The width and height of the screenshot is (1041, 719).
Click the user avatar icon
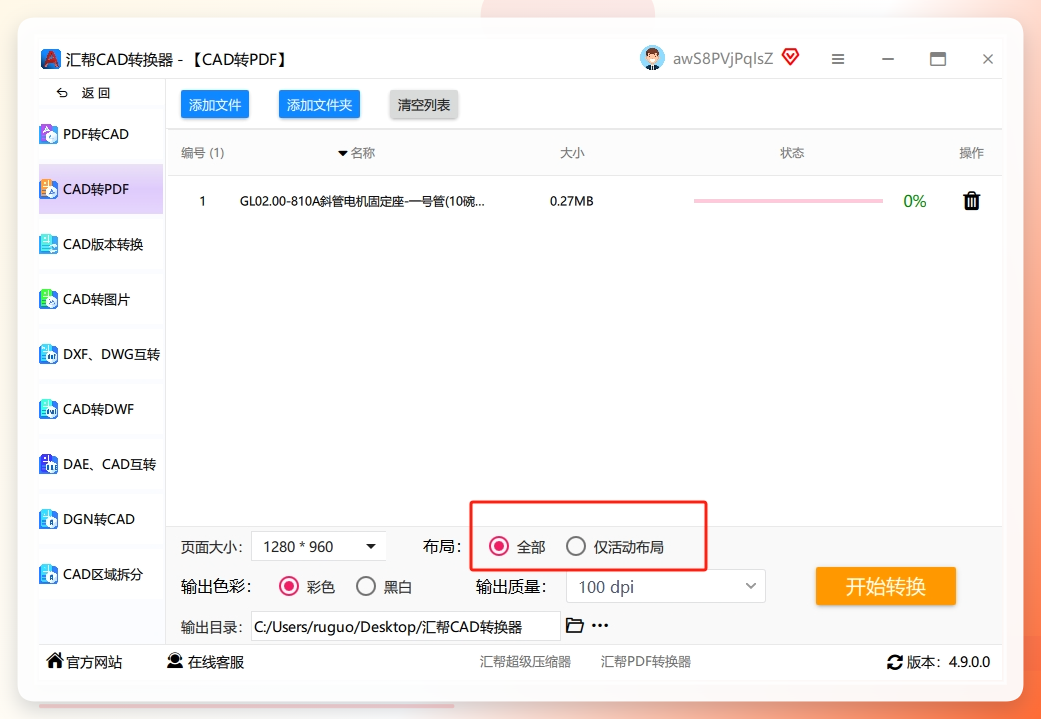tap(652, 58)
